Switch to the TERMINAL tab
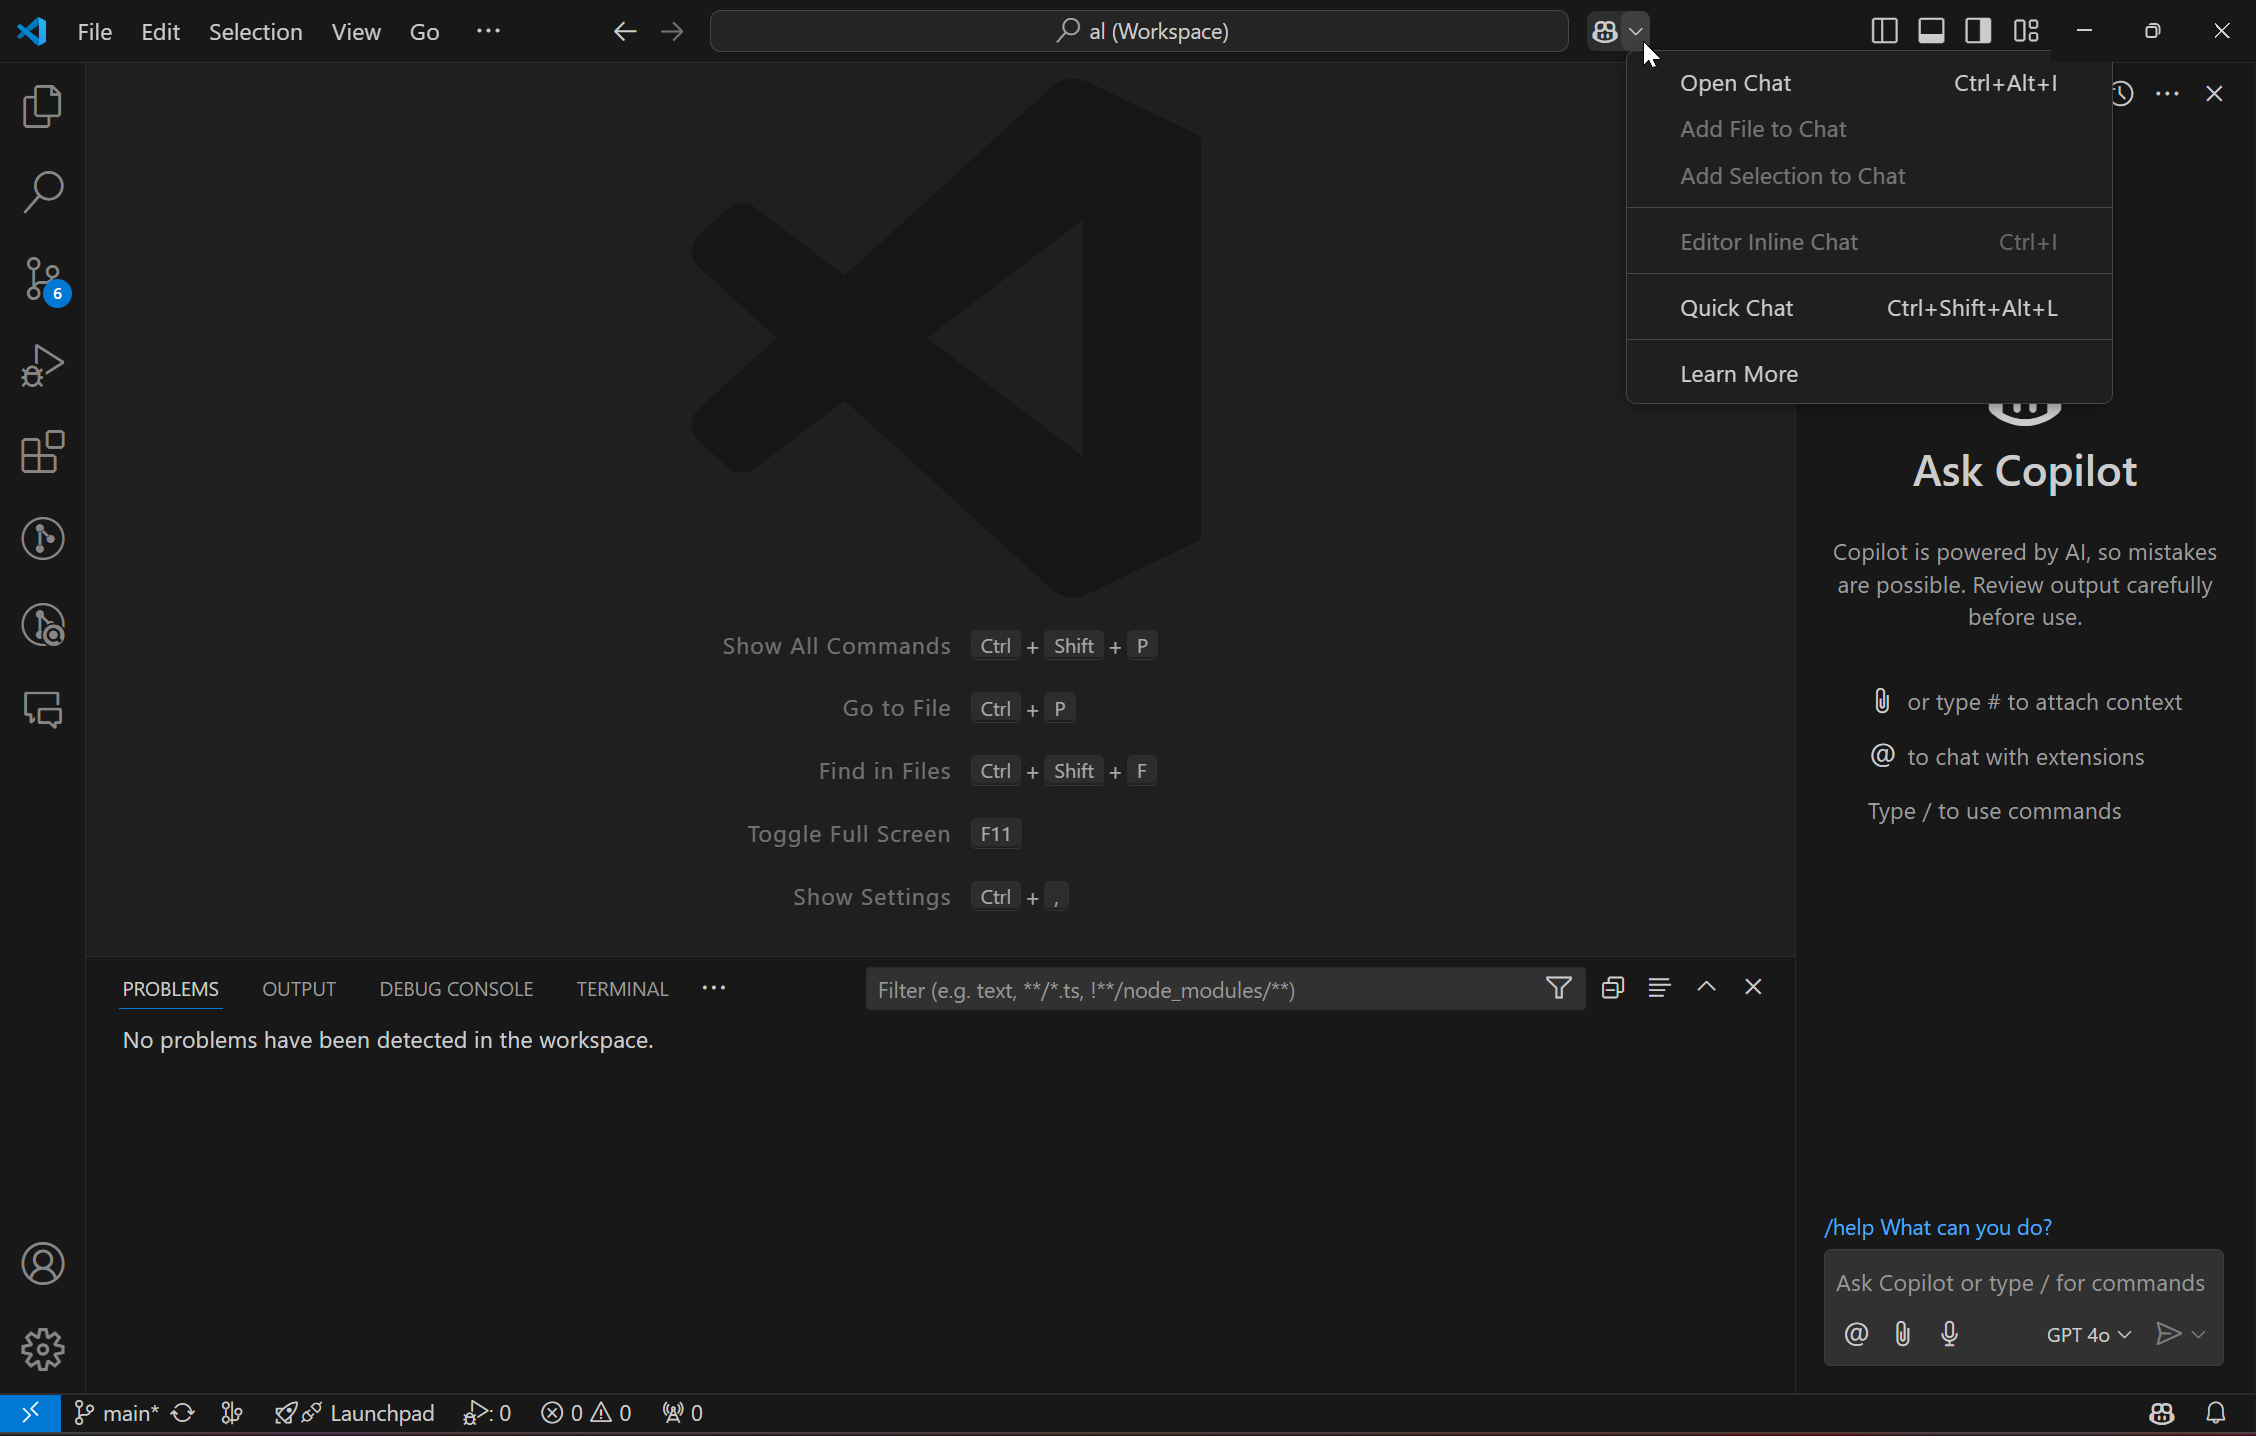The width and height of the screenshot is (2256, 1436). click(x=621, y=988)
